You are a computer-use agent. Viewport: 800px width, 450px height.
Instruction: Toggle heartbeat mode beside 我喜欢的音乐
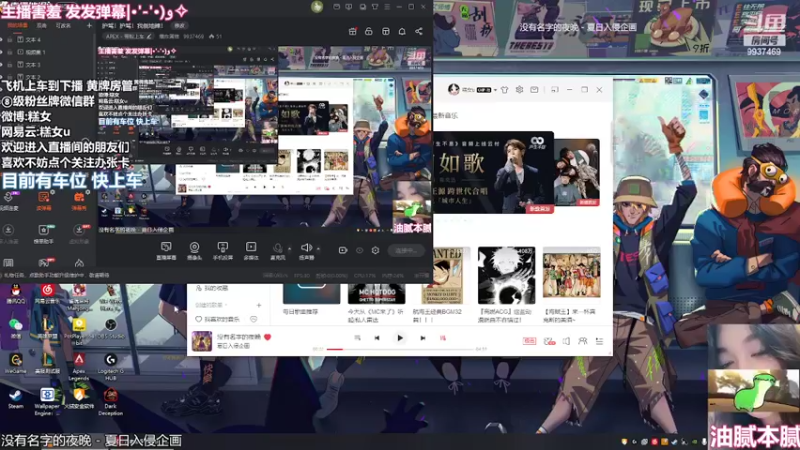[x=254, y=319]
